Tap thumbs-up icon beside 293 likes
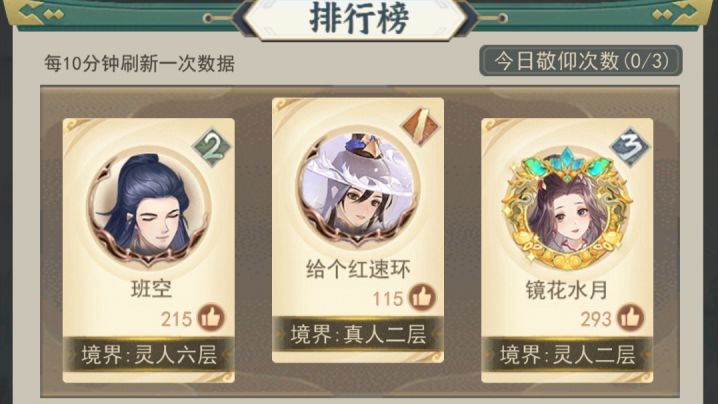 pyautogui.click(x=630, y=318)
